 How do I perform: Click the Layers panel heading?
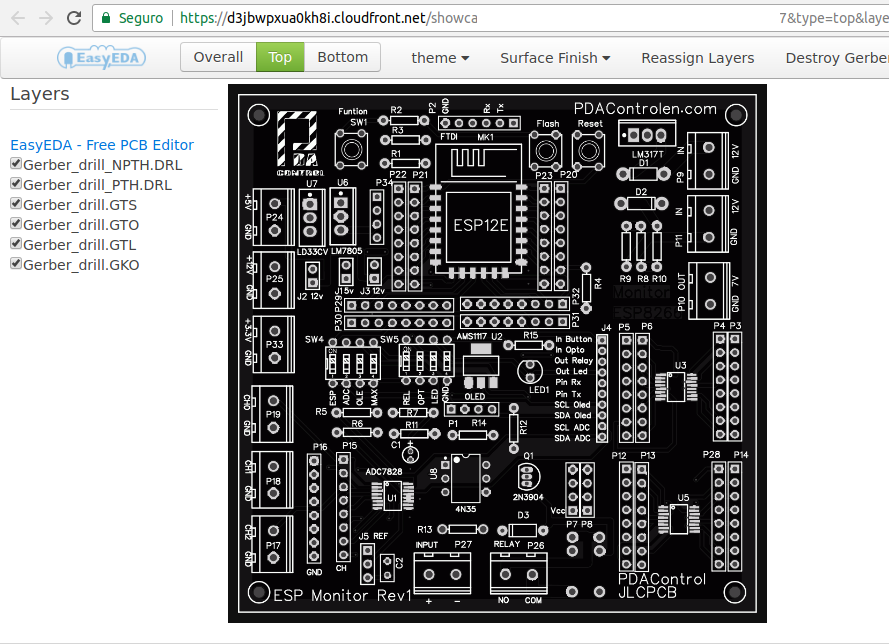(x=40, y=94)
